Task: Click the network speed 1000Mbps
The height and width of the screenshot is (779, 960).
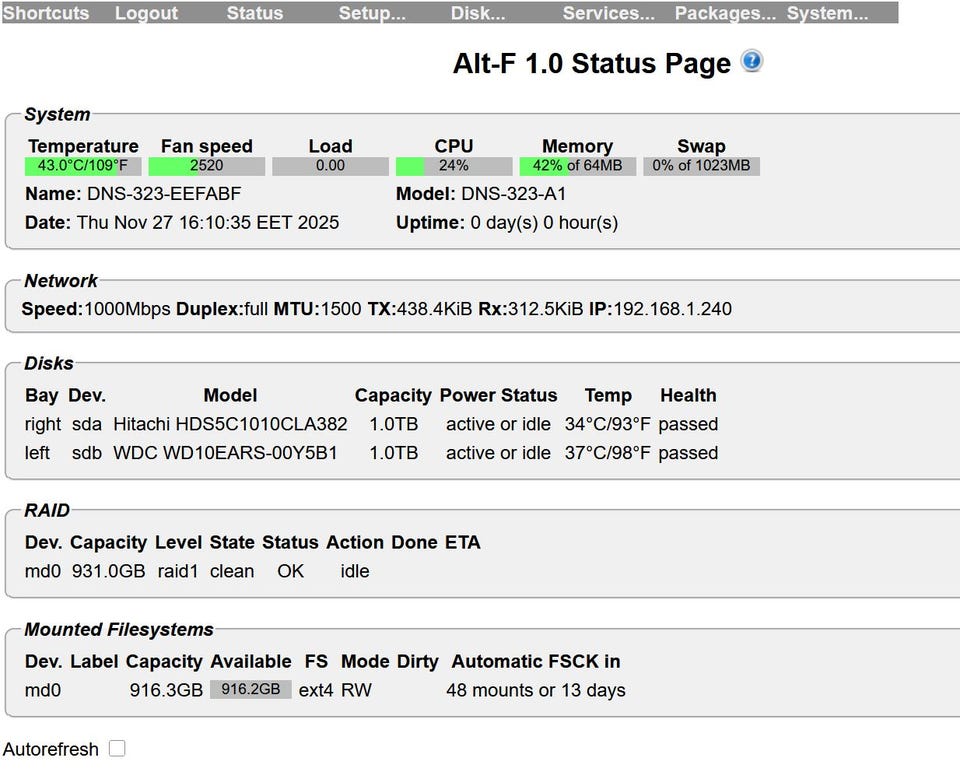Action: click(x=127, y=309)
